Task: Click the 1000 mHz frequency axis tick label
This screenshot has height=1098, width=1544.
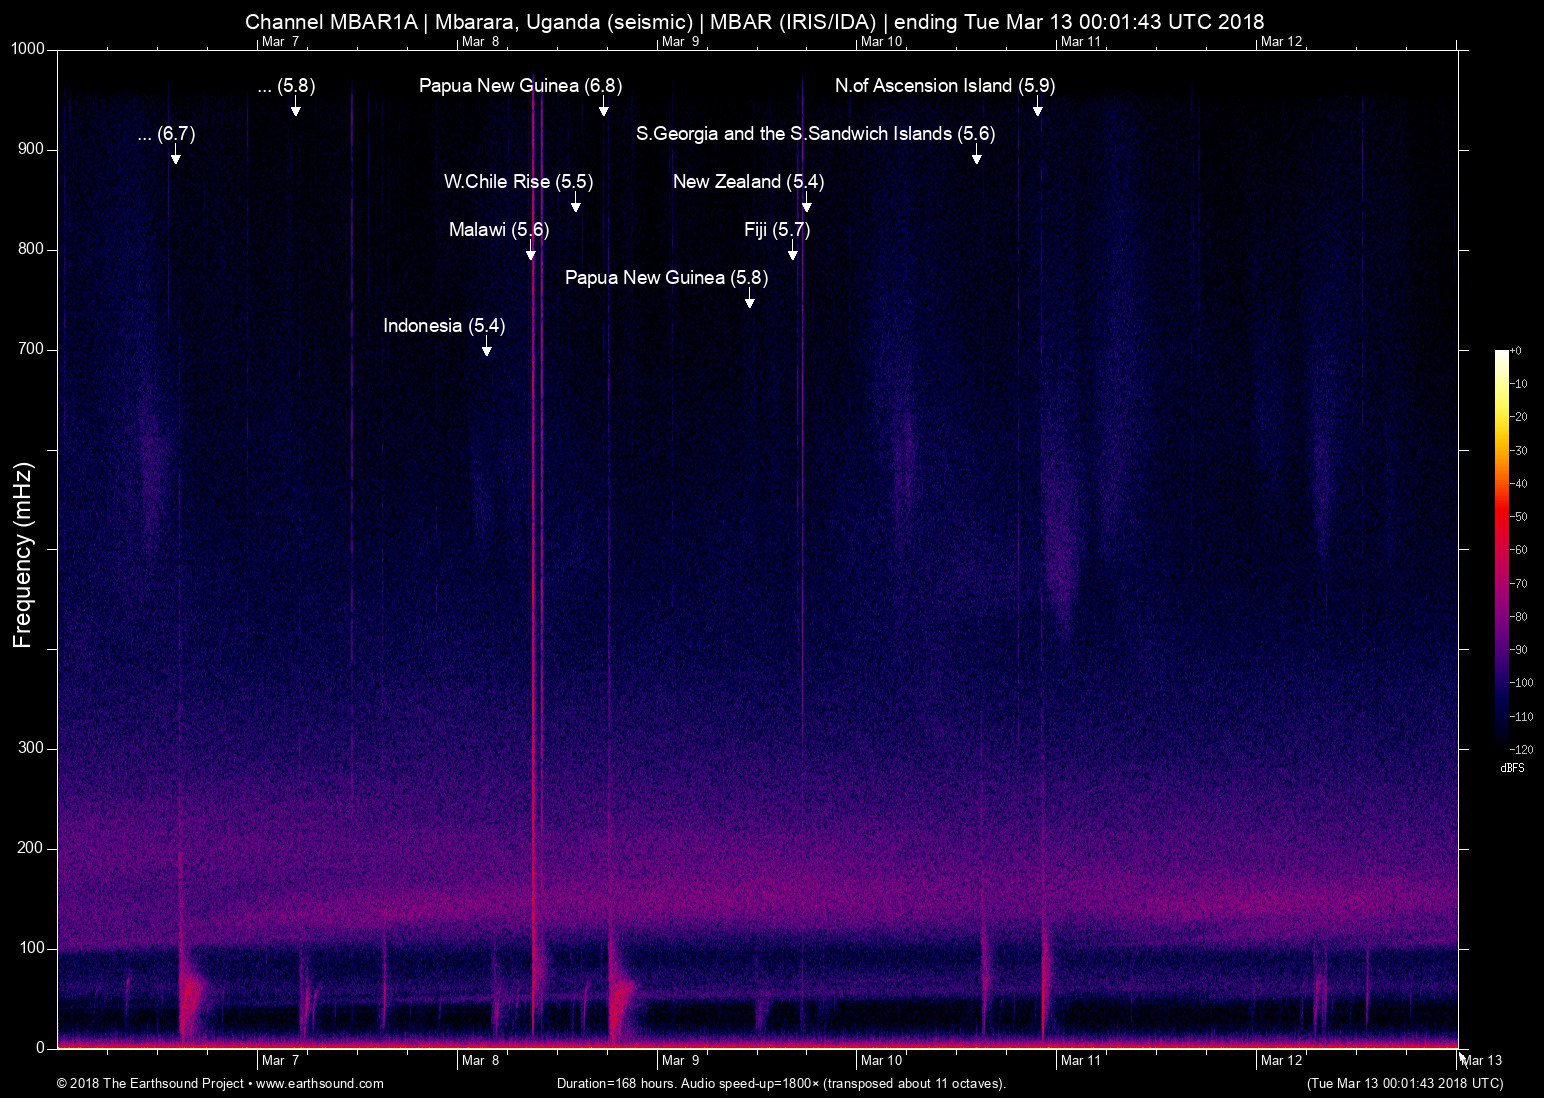Action: point(29,49)
